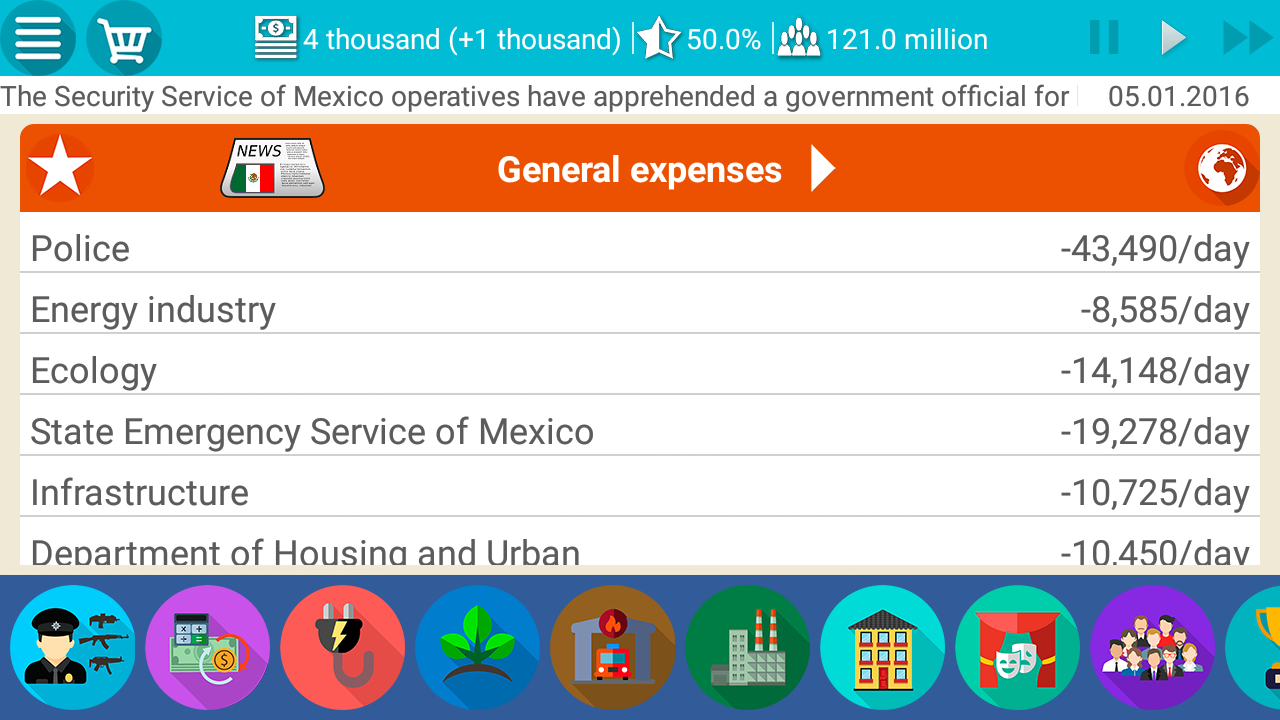Screen dimensions: 1280x720
Task: Open the white star icon on orange header
Action: 60,168
